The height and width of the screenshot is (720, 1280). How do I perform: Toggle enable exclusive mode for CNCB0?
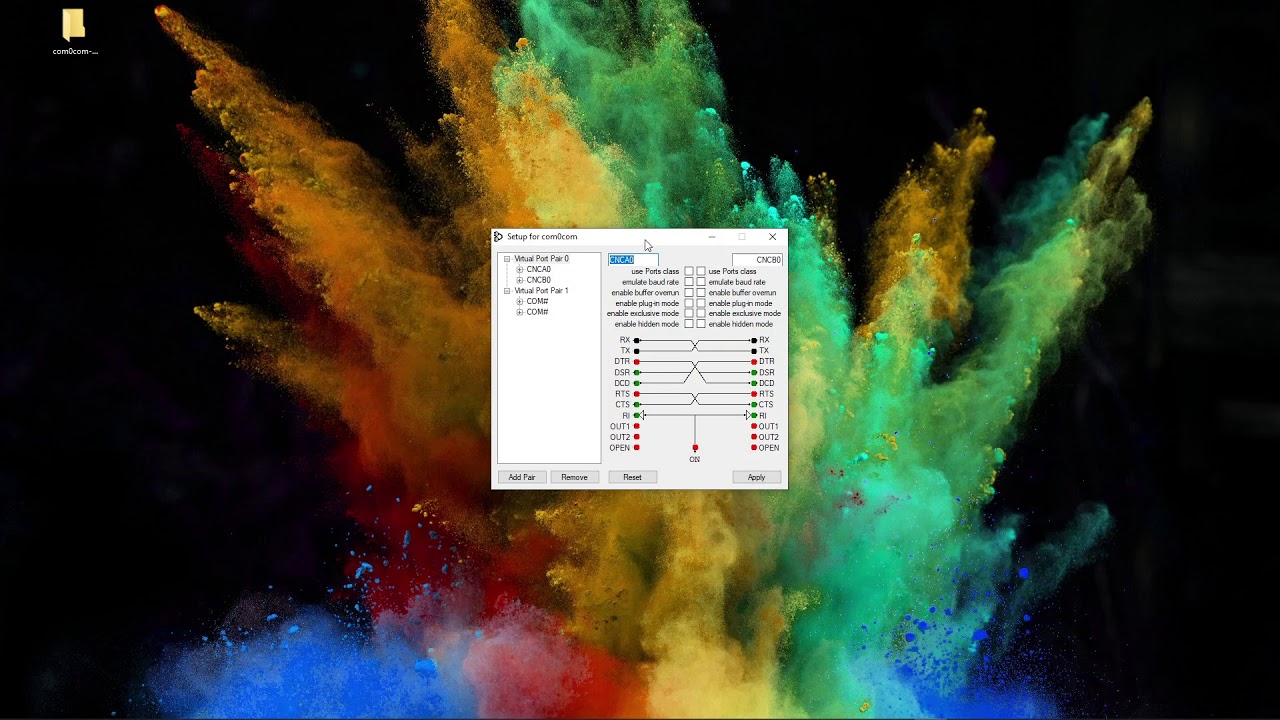click(701, 314)
